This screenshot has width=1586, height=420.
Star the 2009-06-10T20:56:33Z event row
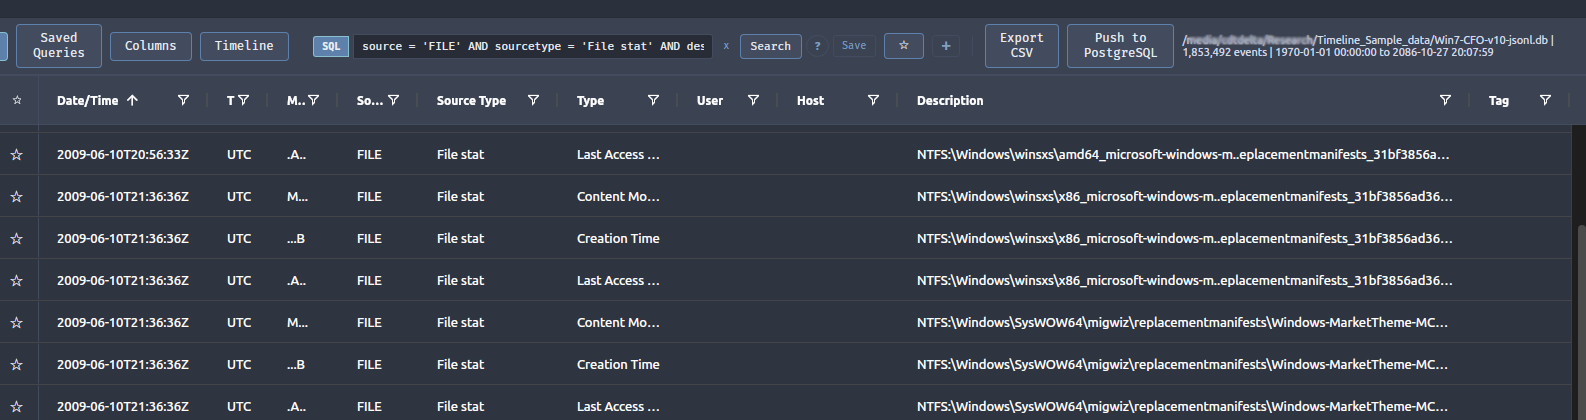pos(17,155)
